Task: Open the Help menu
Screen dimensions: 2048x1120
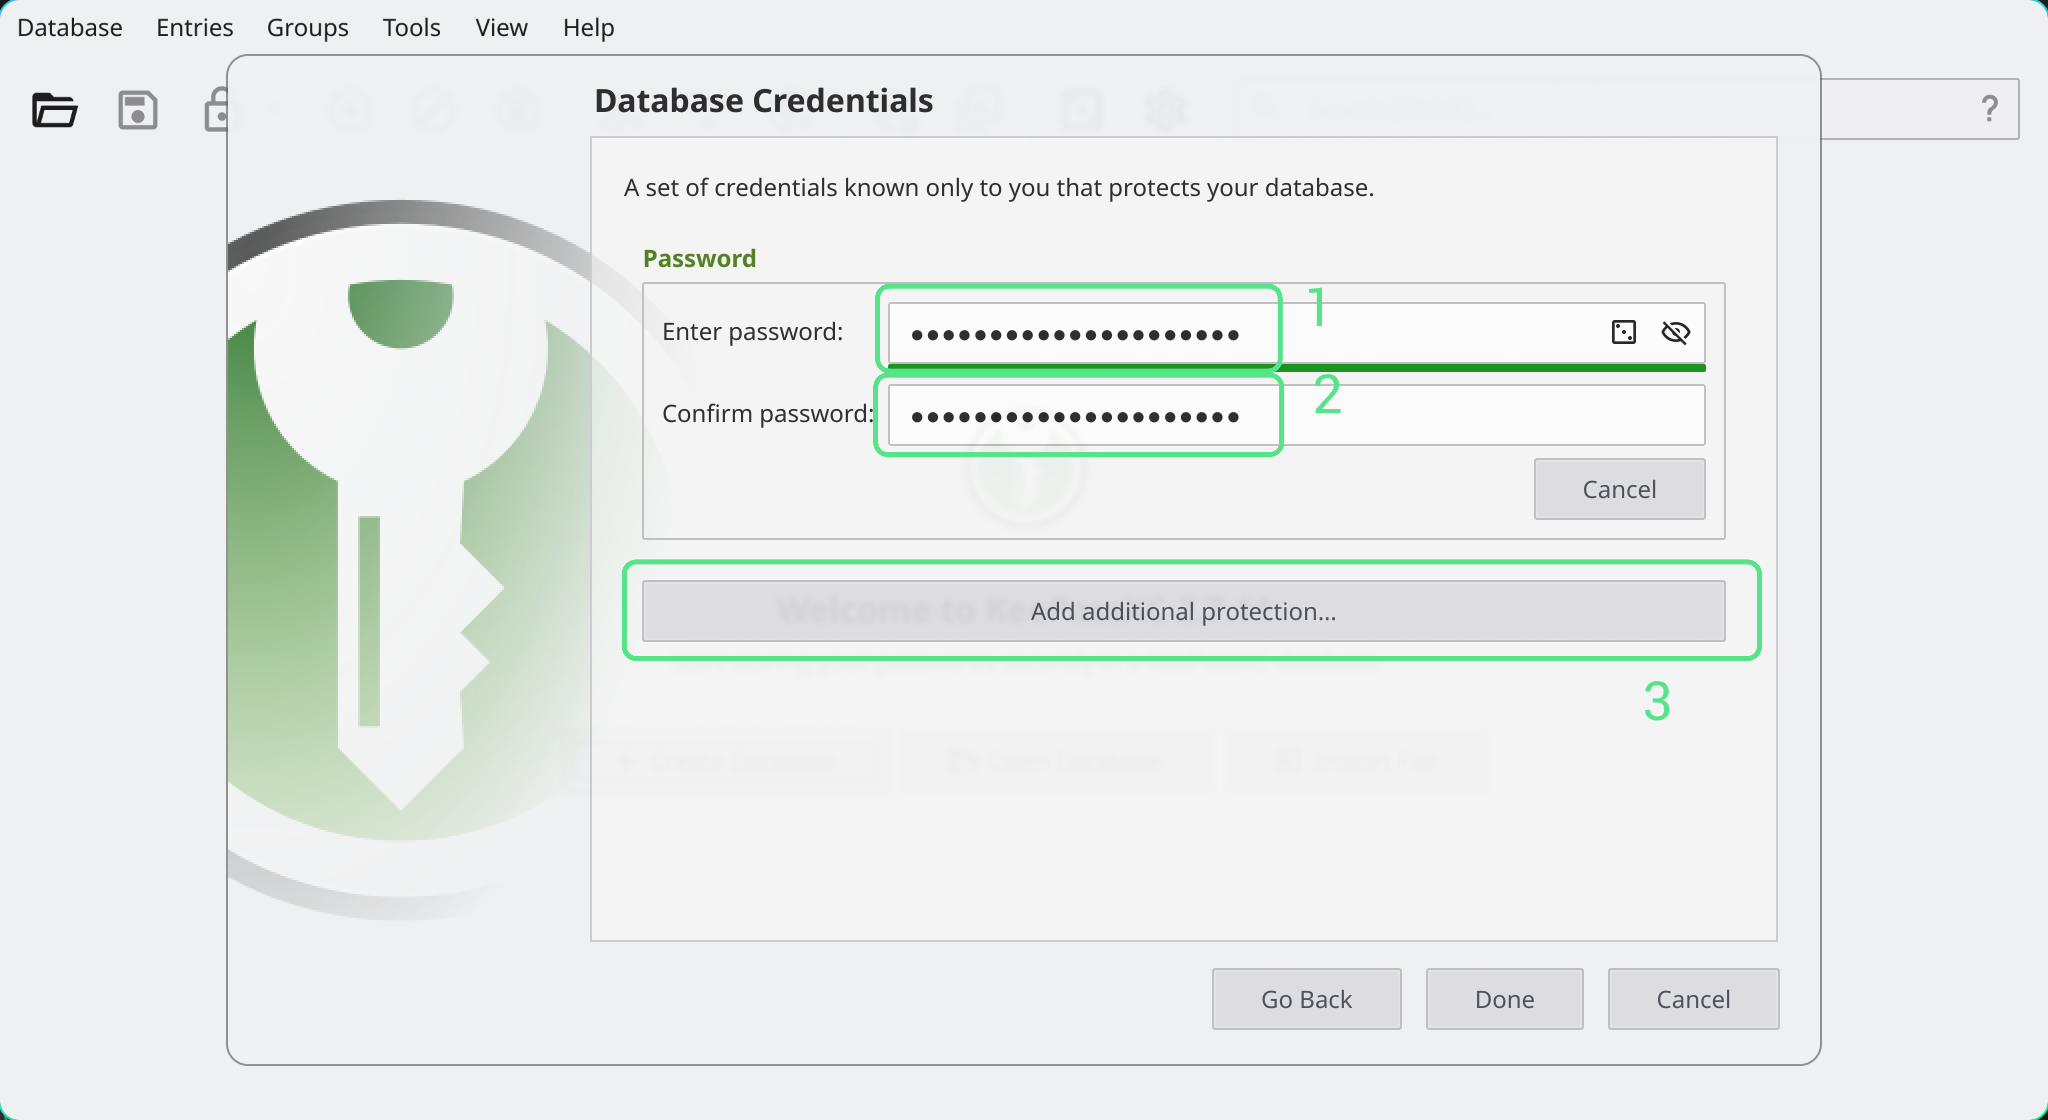Action: click(588, 27)
